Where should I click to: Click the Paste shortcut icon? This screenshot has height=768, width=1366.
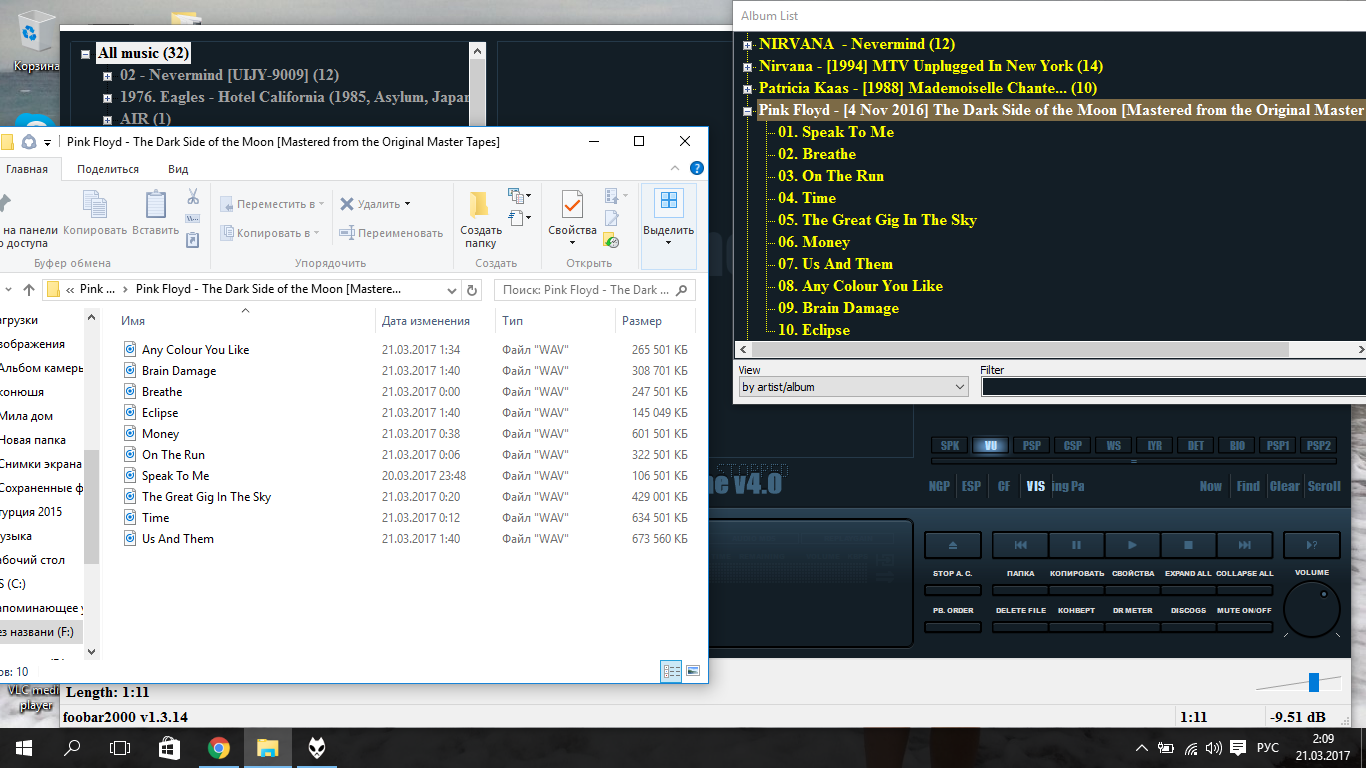(193, 240)
